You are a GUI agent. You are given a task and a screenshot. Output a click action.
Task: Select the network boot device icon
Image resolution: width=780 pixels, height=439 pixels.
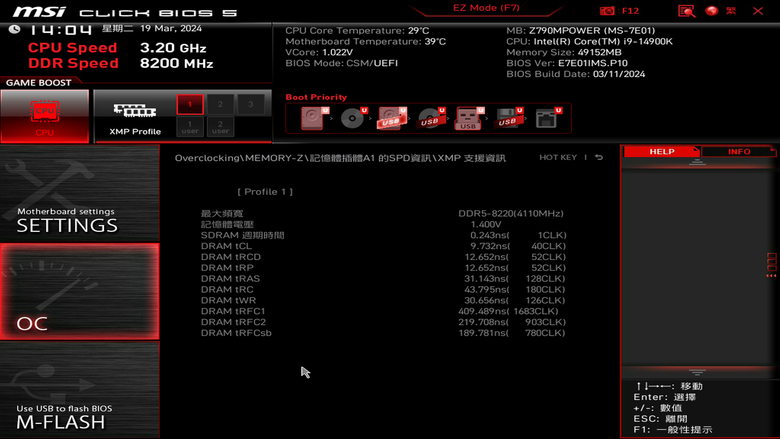(547, 118)
